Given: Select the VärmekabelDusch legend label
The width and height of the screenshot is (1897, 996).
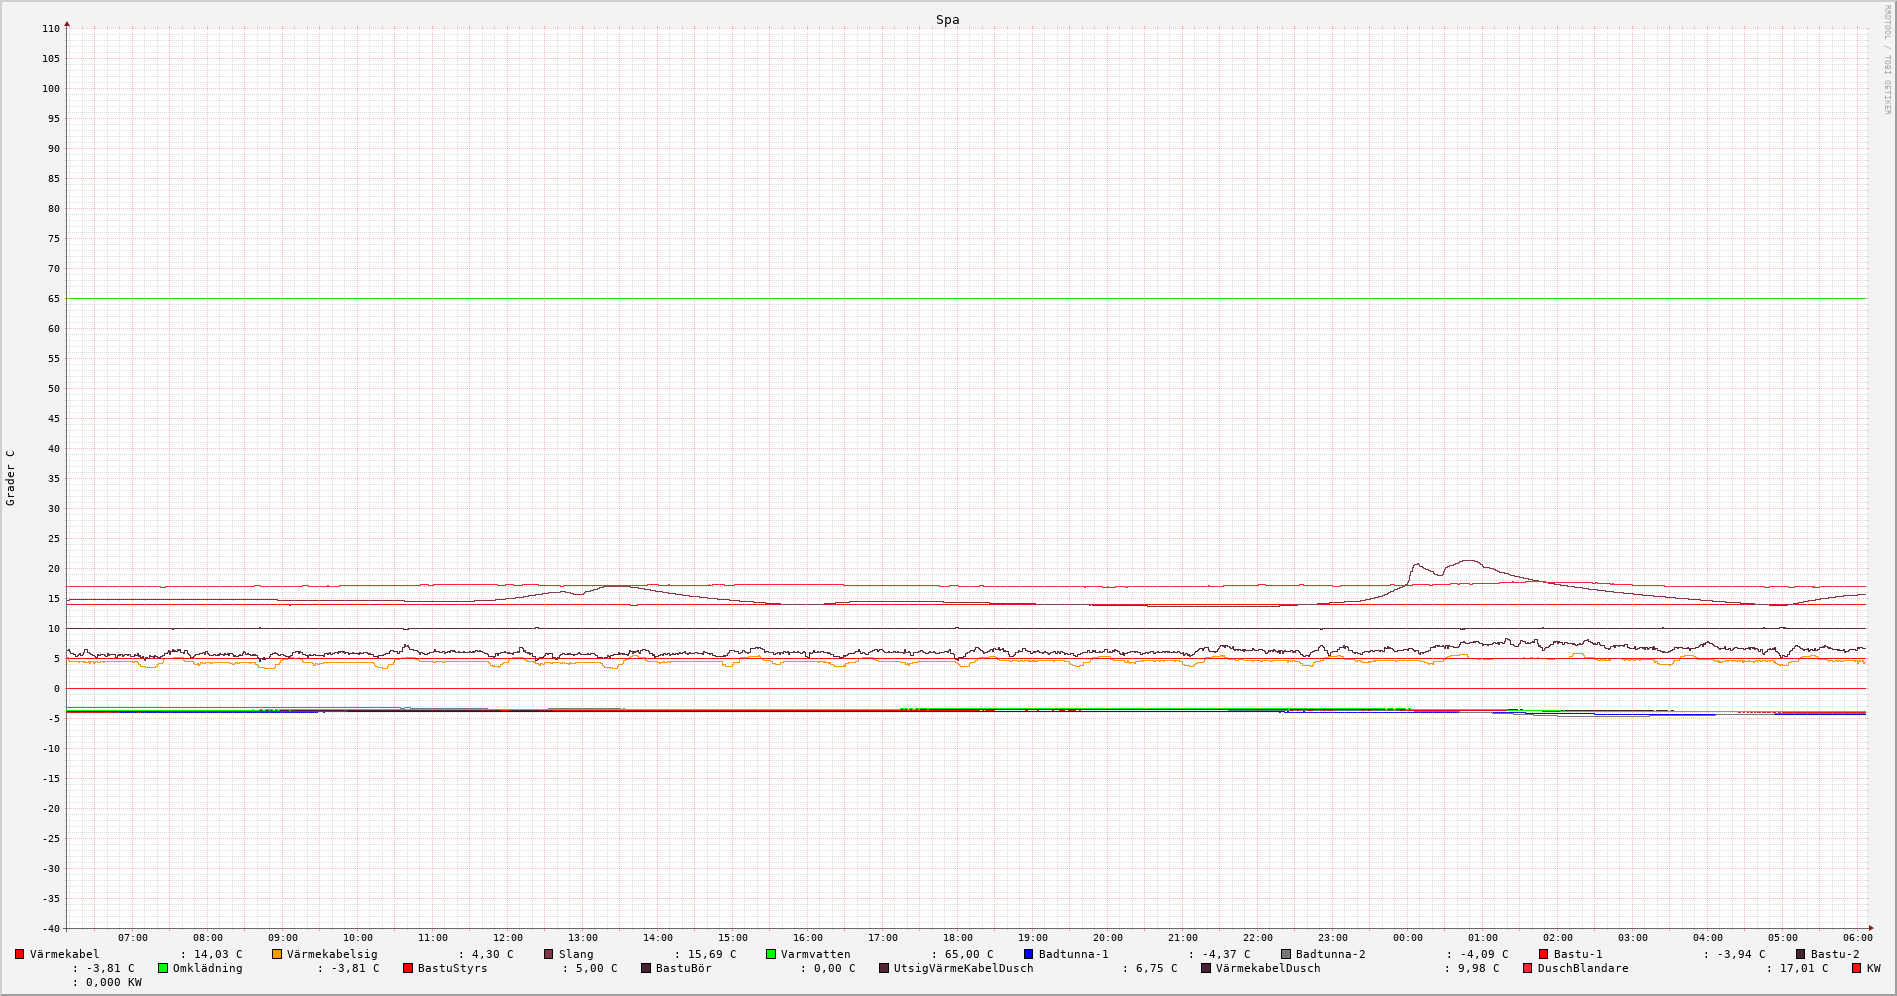Looking at the screenshot, I should [x=1267, y=968].
